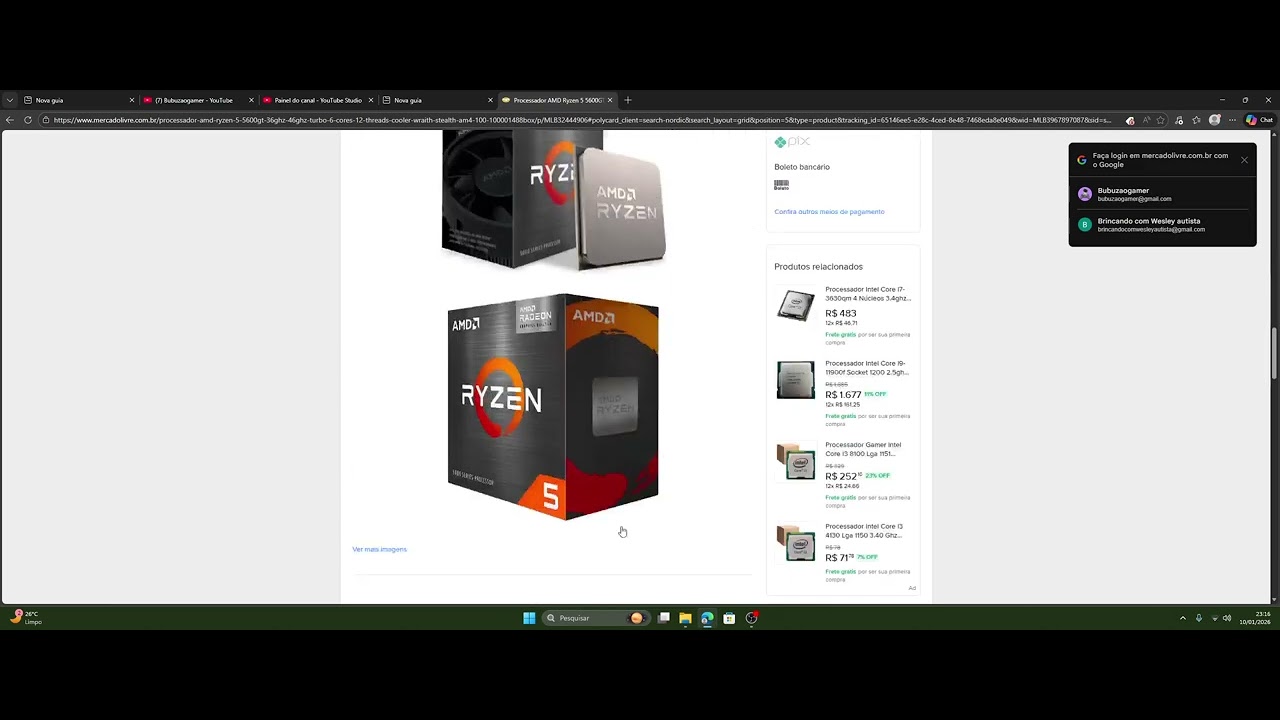Open the volume speaker icon in the tray
The width and height of the screenshot is (1280, 720).
[x=1227, y=618]
